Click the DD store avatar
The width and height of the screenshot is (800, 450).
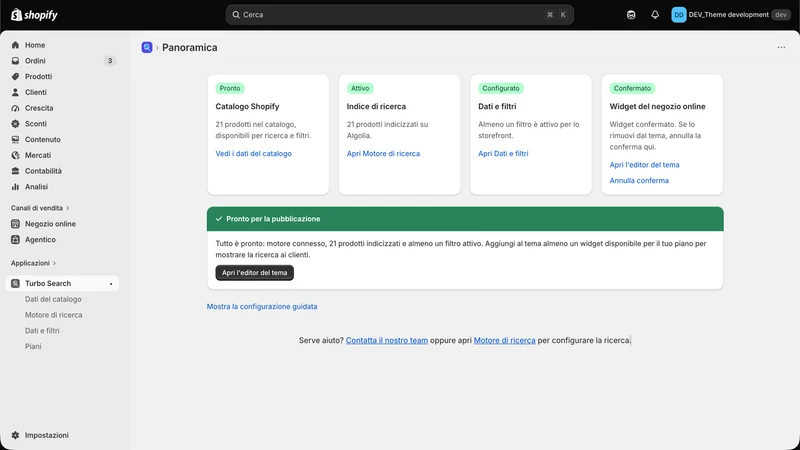point(679,15)
